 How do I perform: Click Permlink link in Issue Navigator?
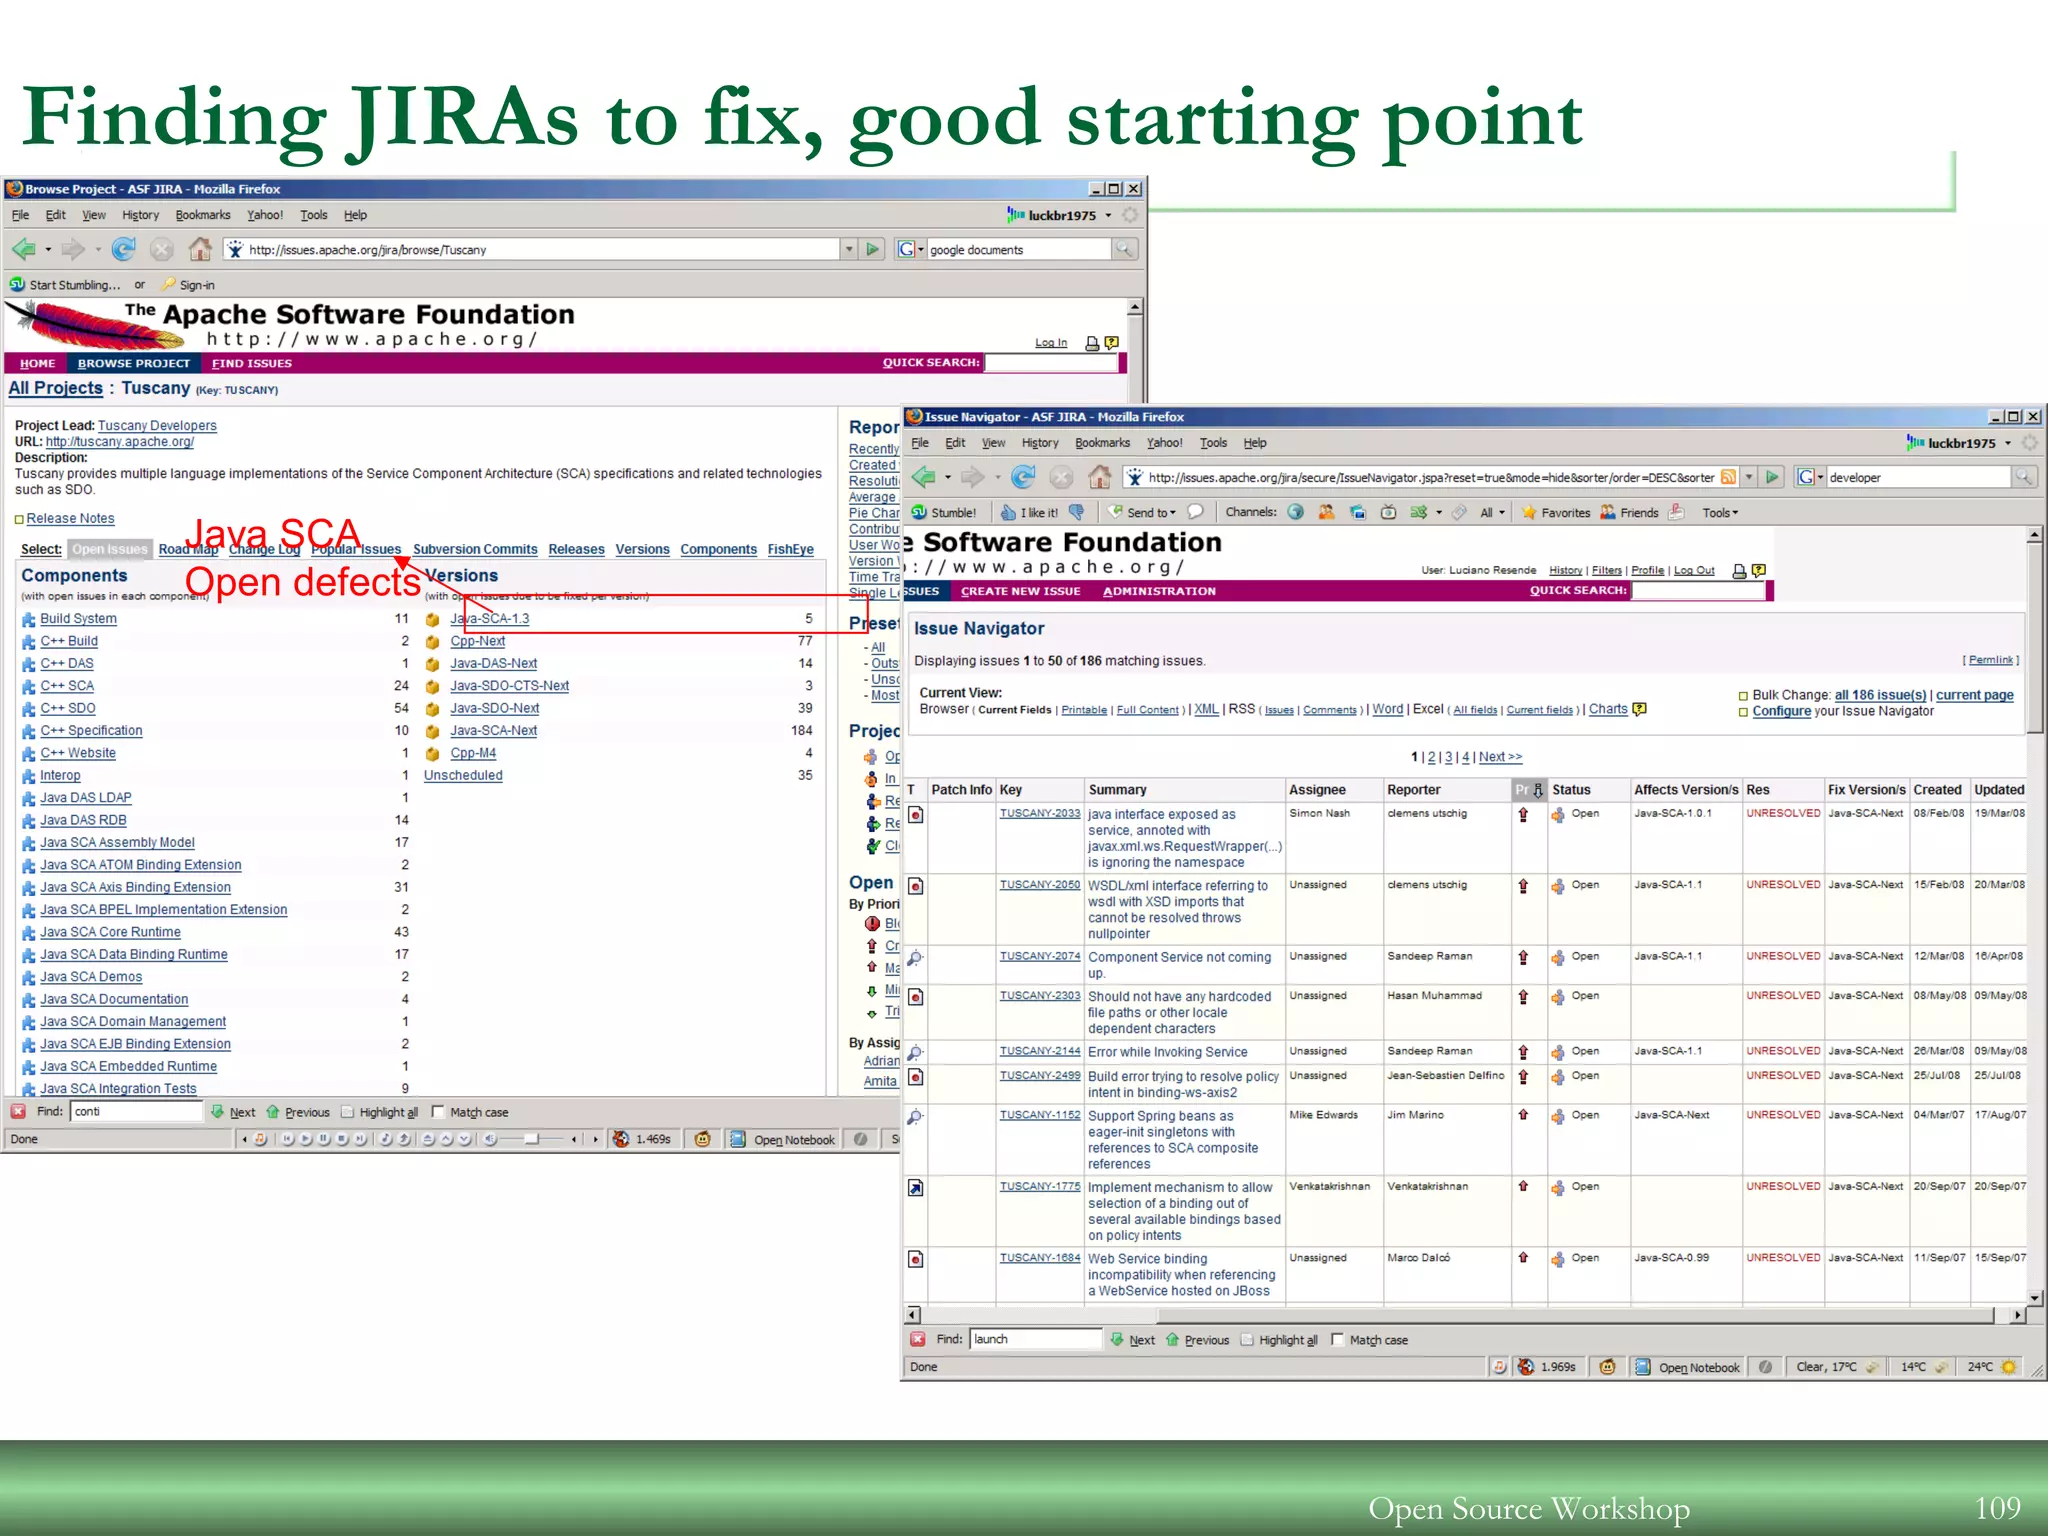(x=1991, y=660)
